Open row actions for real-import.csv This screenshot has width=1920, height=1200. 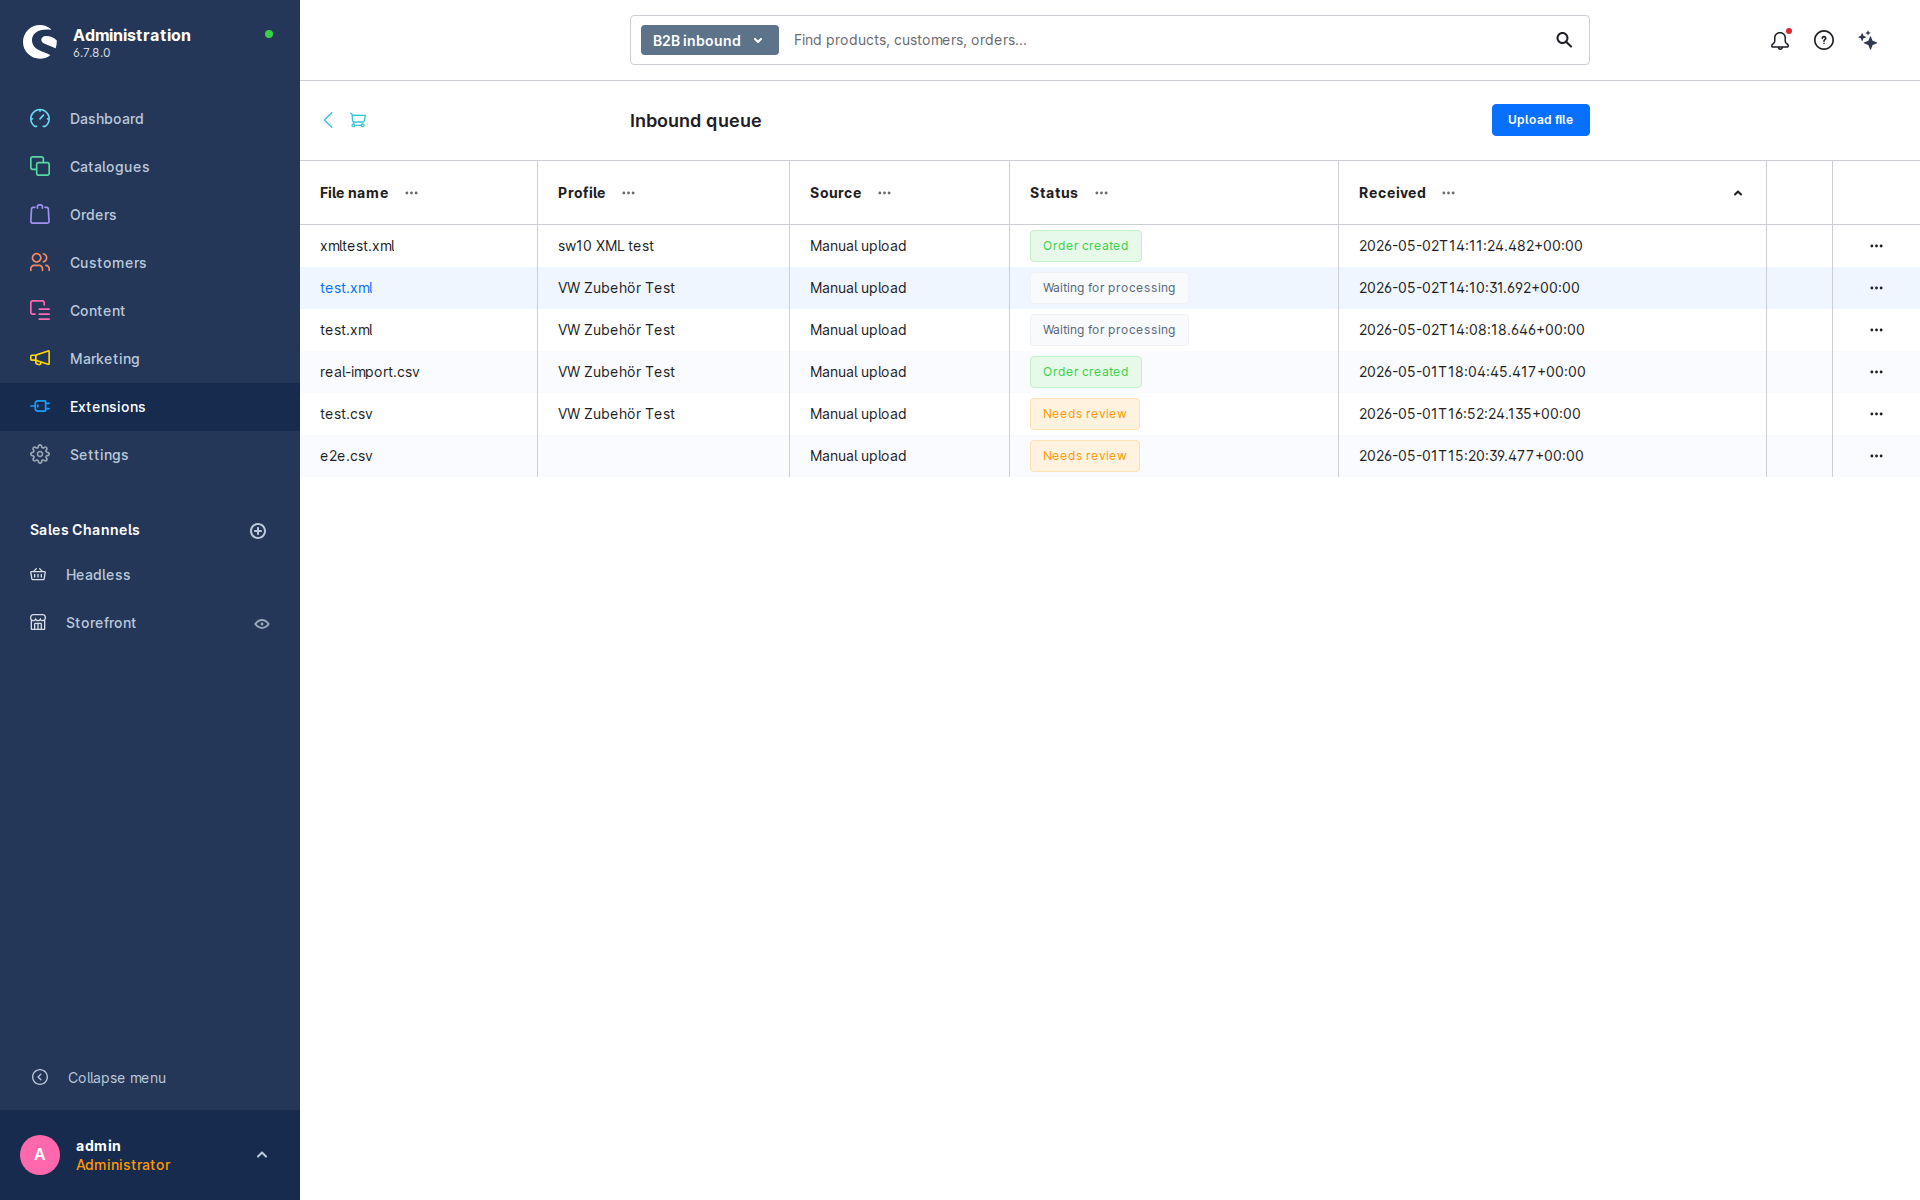[1876, 372]
